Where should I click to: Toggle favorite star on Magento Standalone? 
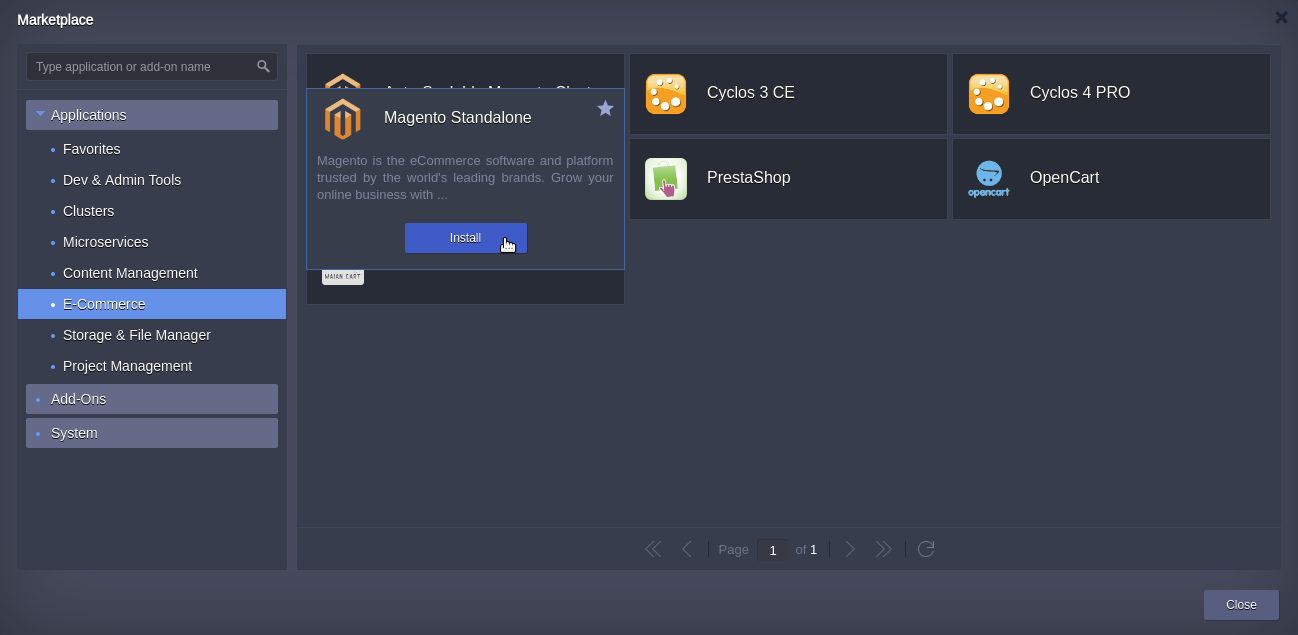pyautogui.click(x=605, y=108)
